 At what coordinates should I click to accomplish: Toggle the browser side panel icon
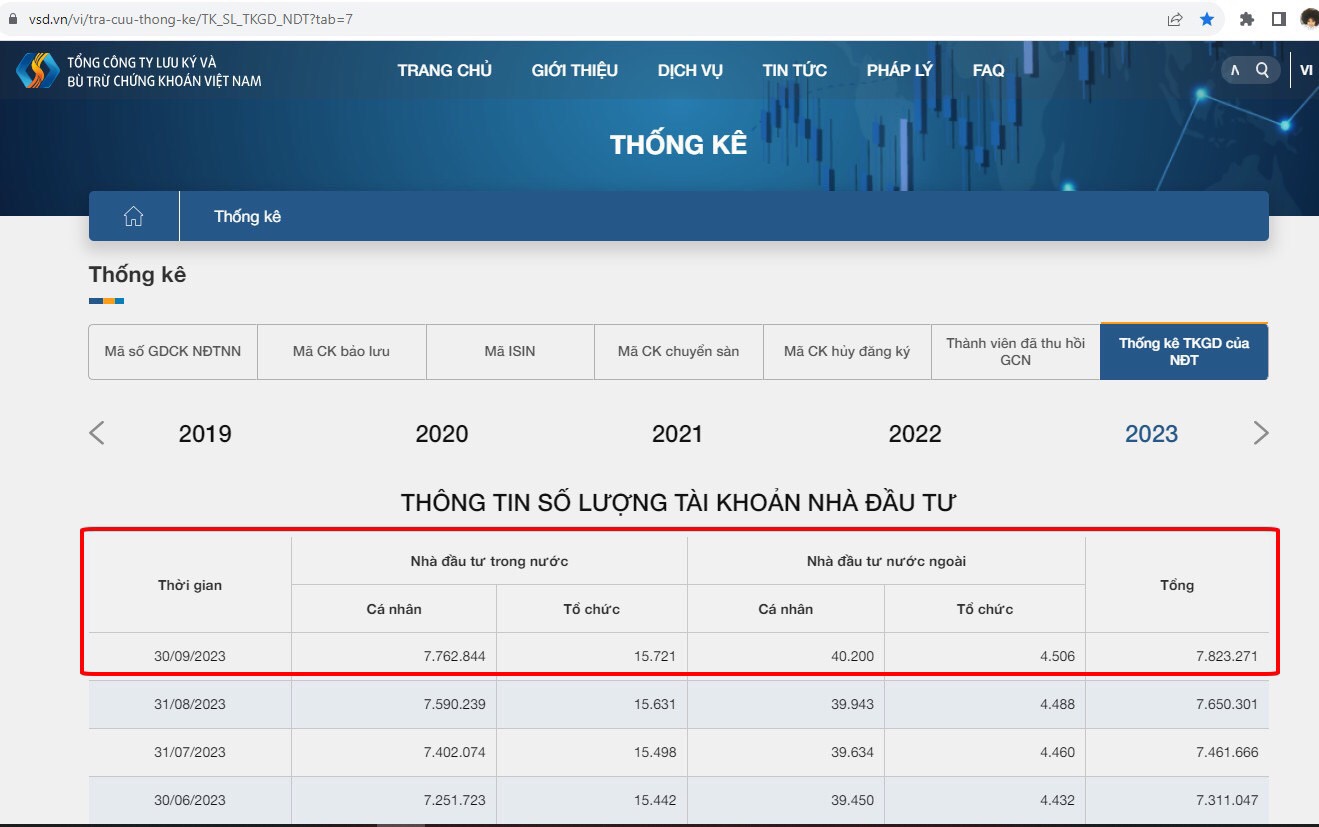click(1278, 19)
